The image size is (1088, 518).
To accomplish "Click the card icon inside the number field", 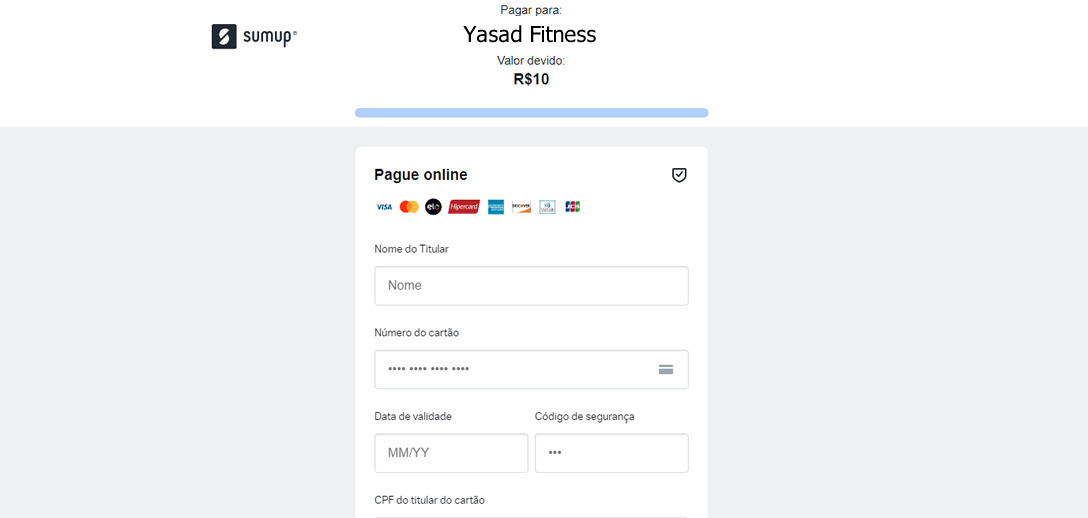I will coord(666,369).
